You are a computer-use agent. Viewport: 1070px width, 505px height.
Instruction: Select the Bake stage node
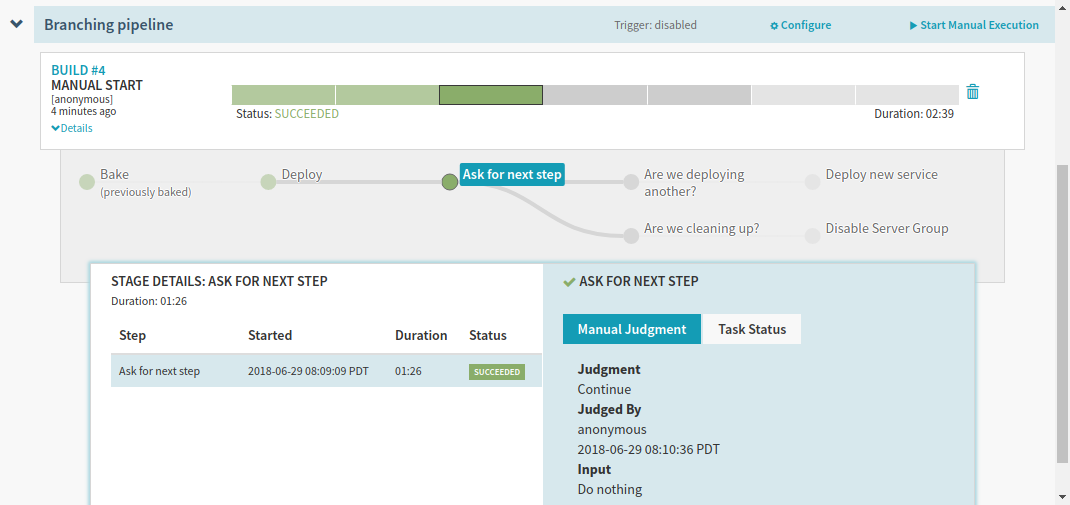pyautogui.click(x=87, y=182)
